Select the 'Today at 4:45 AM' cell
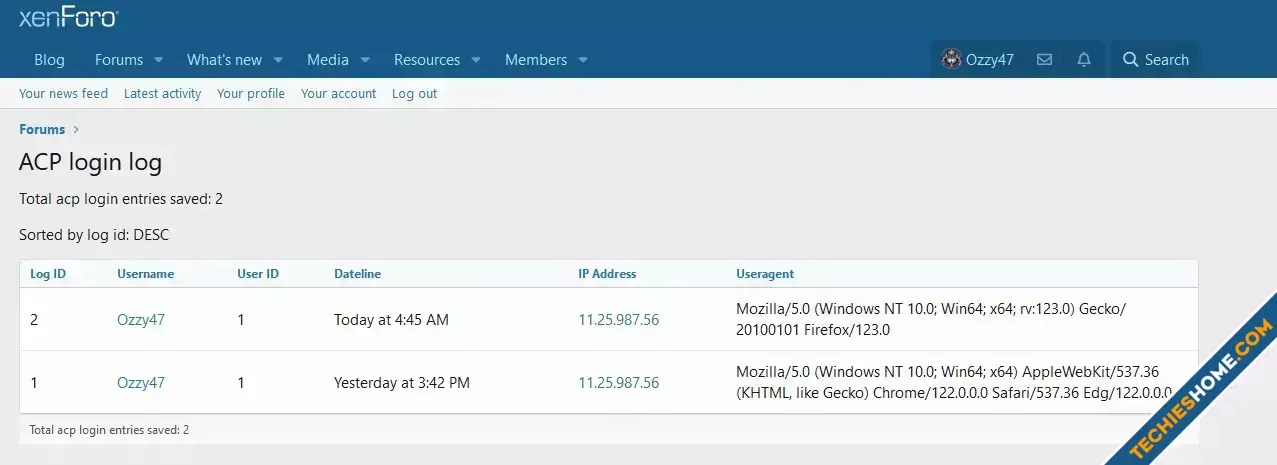Image resolution: width=1277 pixels, height=465 pixels. 391,320
